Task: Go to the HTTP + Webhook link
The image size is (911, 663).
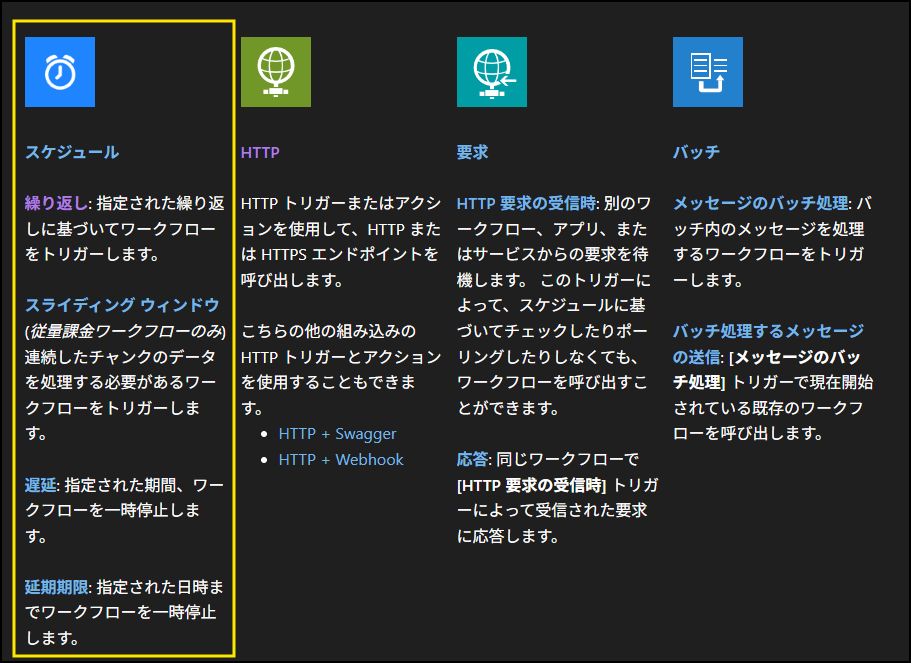Action: pos(341,460)
